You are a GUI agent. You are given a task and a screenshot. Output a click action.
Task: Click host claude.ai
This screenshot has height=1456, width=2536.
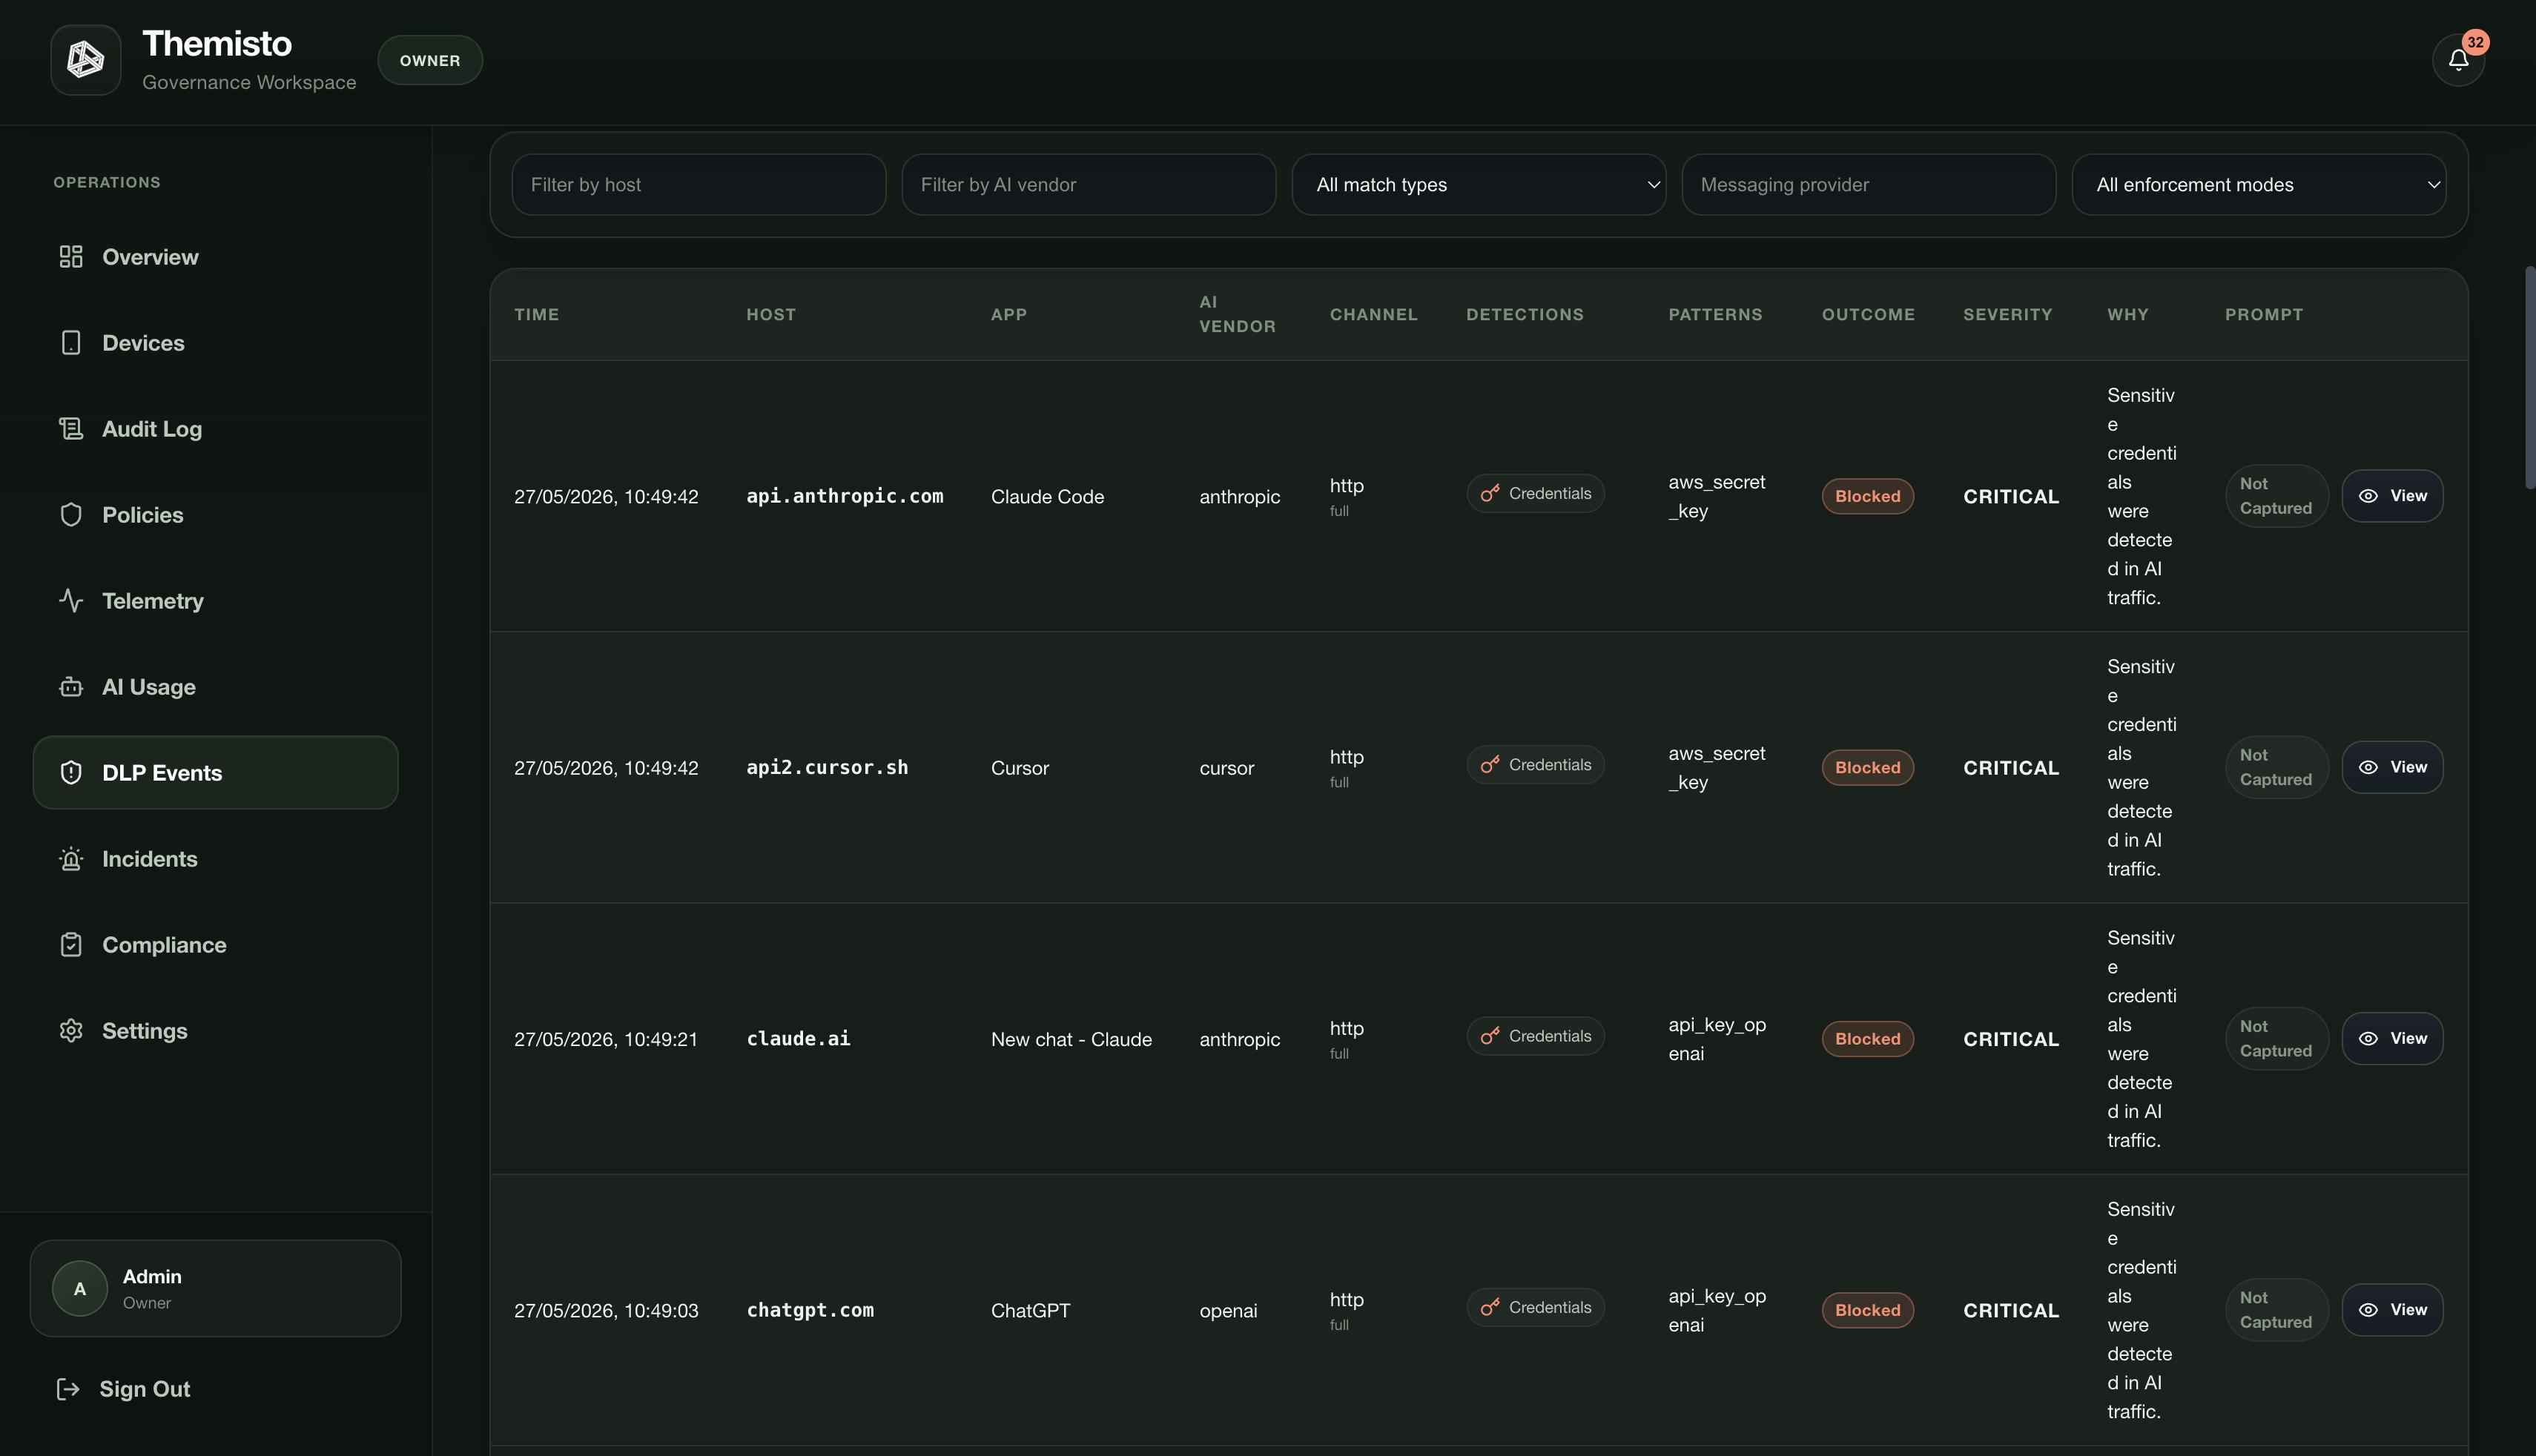pos(798,1039)
